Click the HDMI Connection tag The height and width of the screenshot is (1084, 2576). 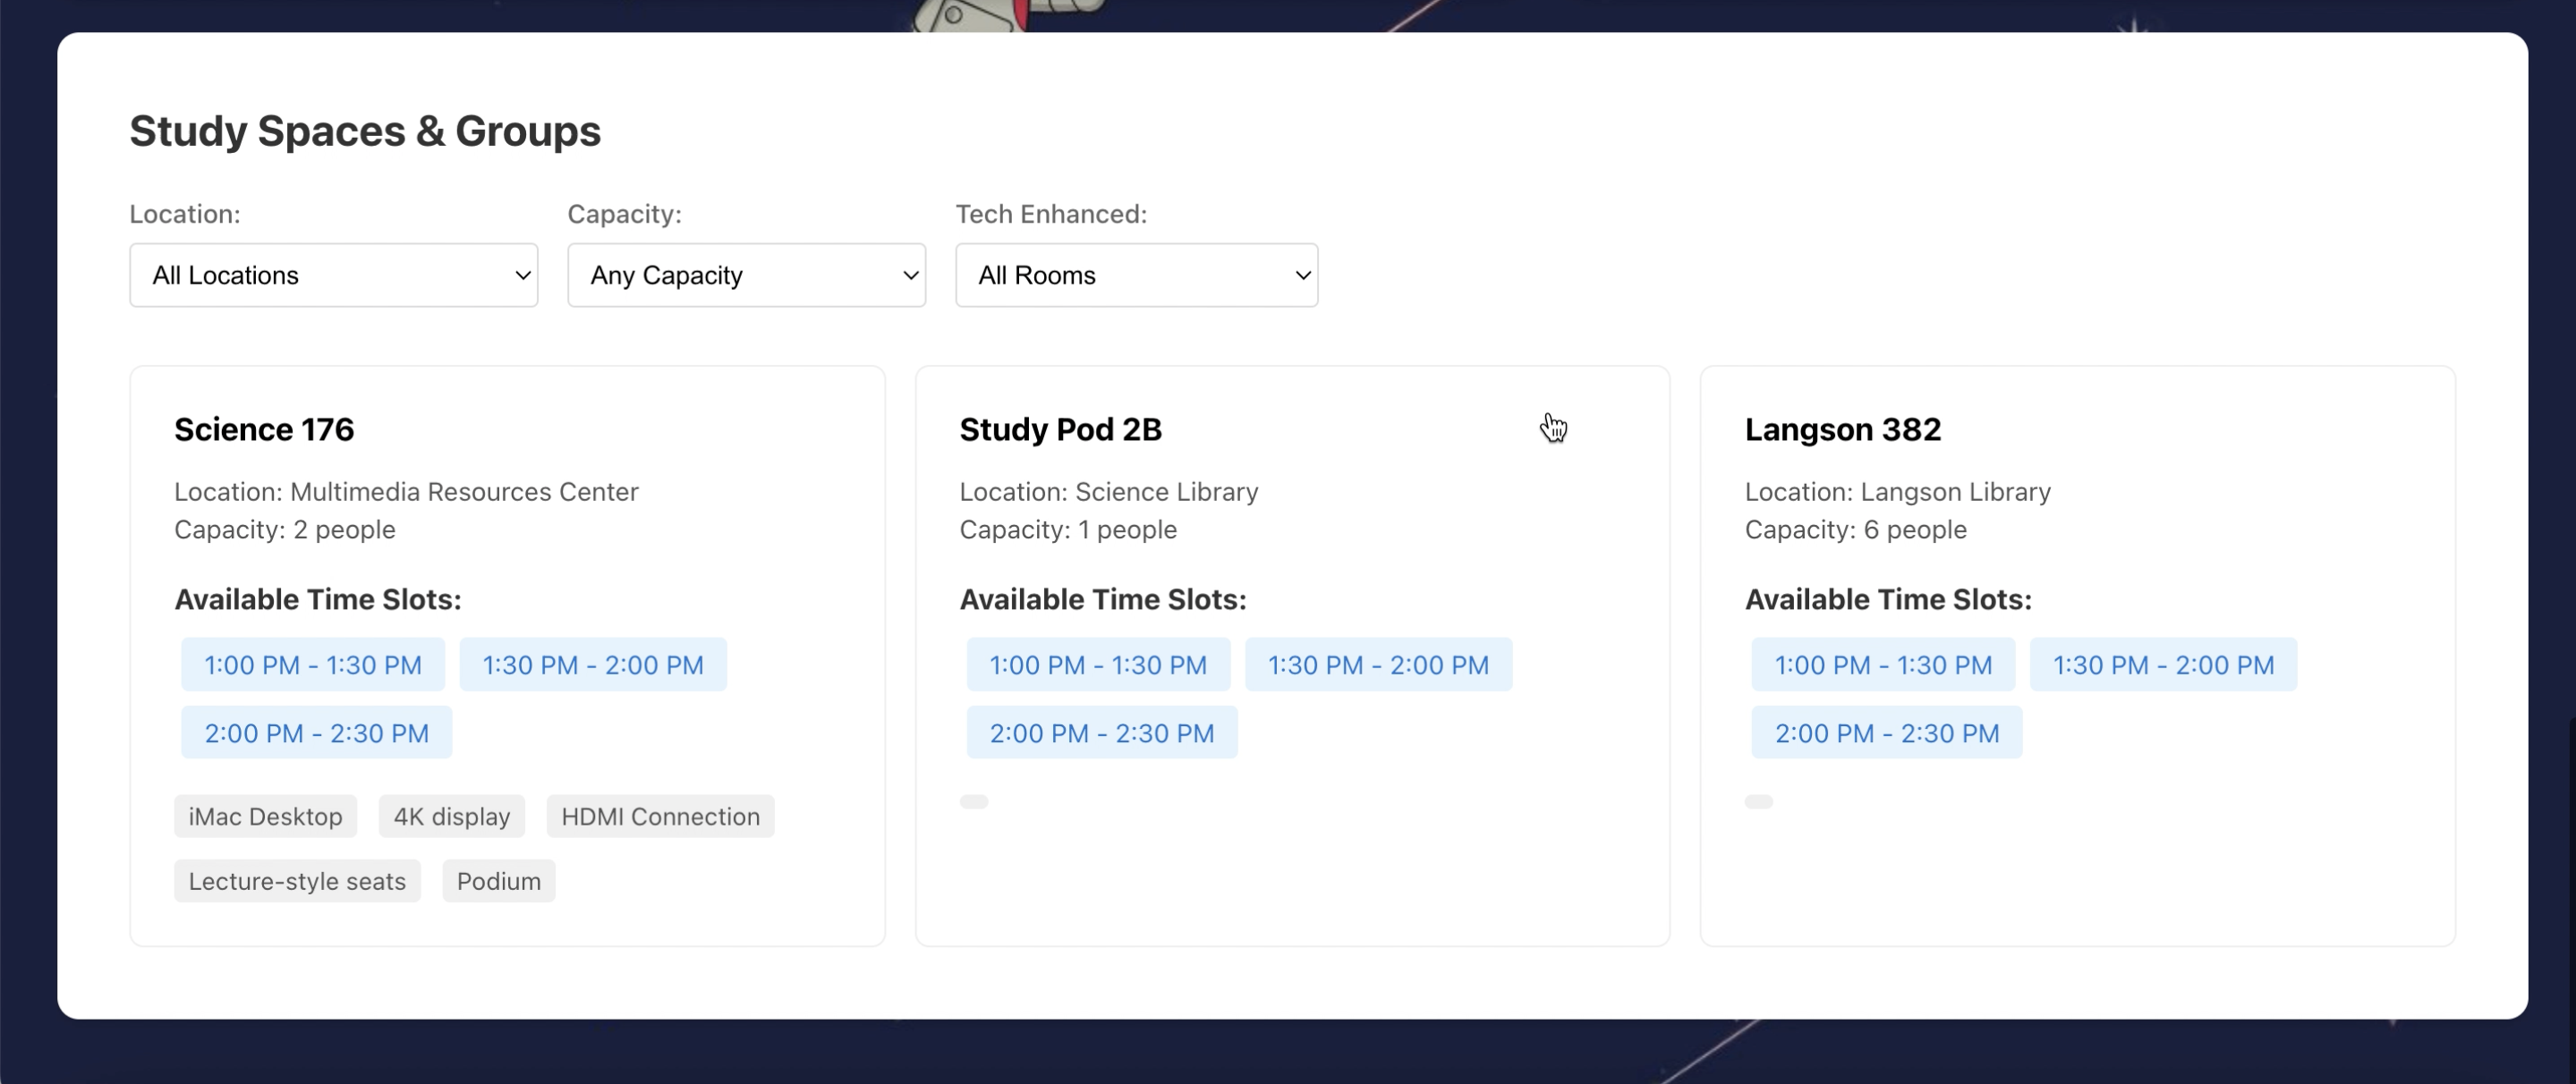point(660,816)
